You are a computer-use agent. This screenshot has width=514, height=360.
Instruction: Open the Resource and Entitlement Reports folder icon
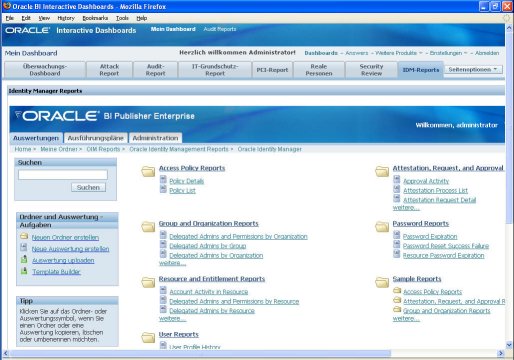pyautogui.click(x=148, y=282)
